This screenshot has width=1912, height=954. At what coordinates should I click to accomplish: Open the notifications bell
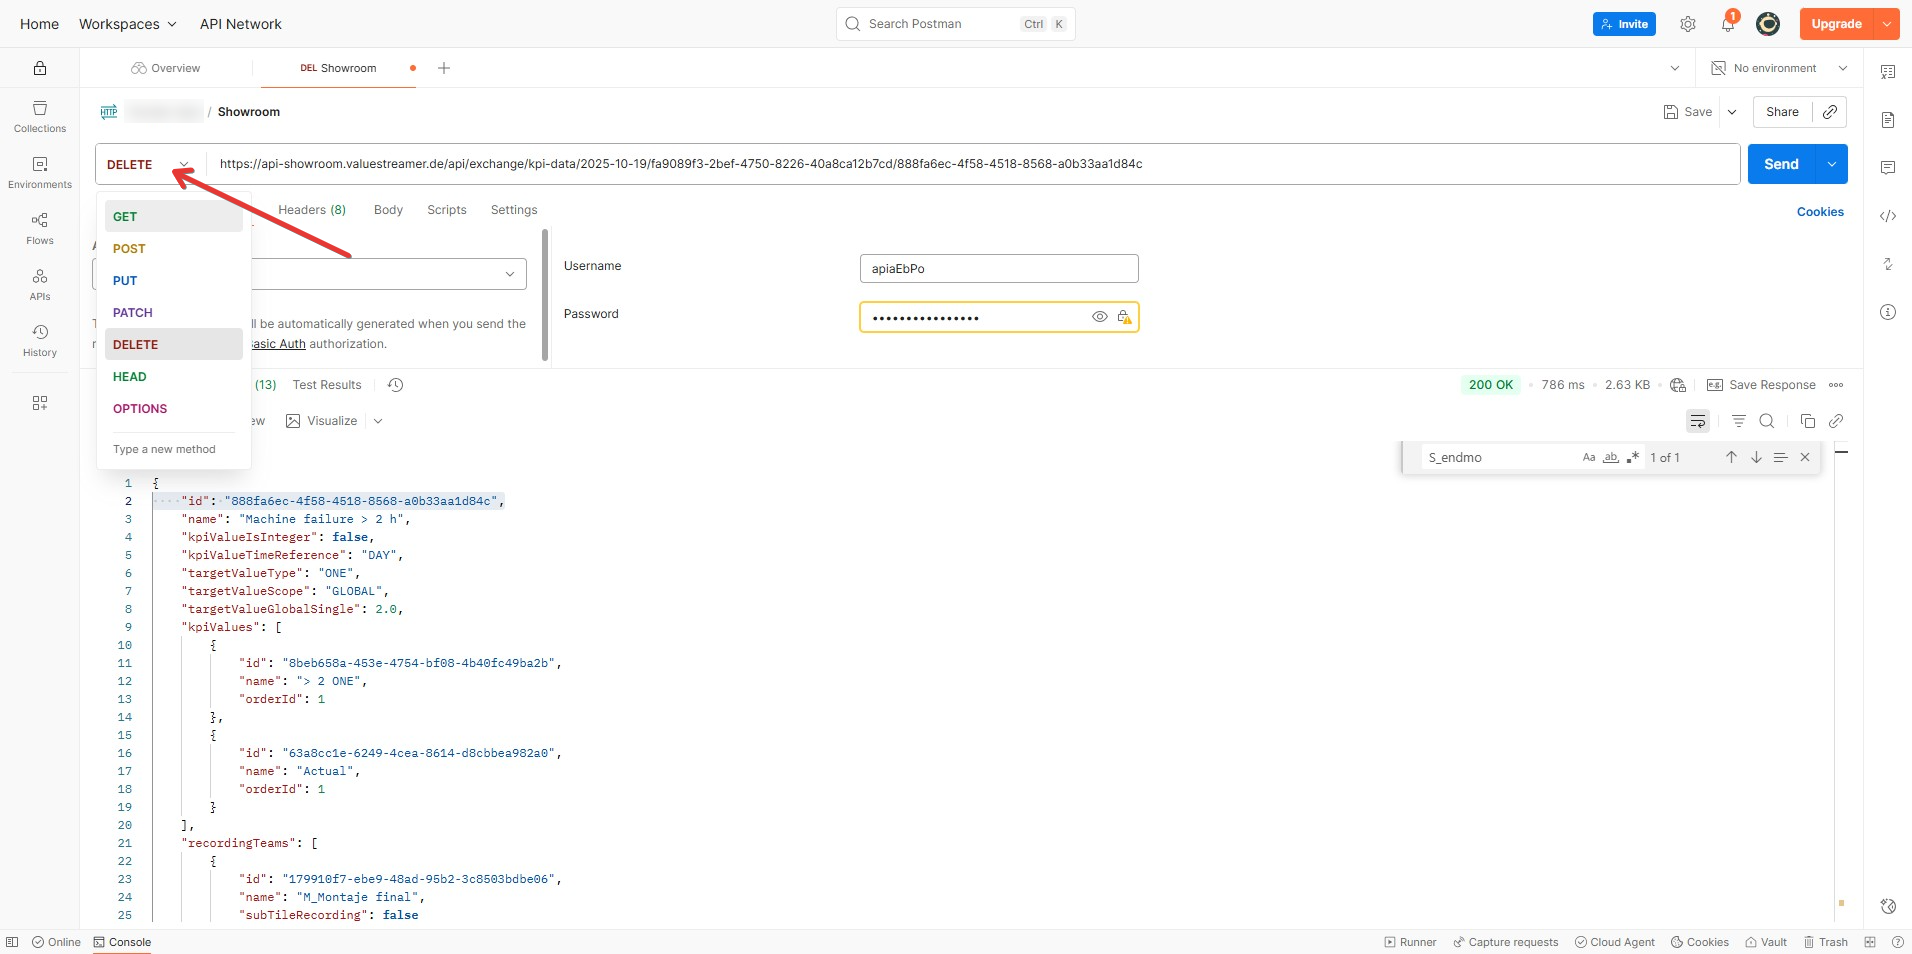point(1728,24)
